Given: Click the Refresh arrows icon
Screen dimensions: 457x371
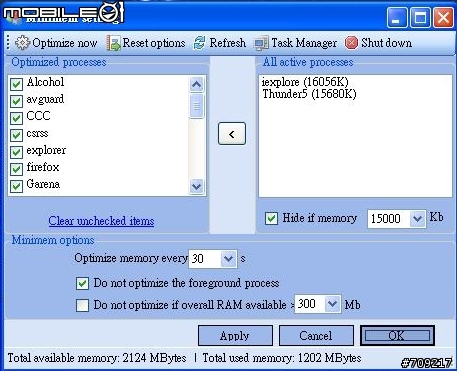Looking at the screenshot, I should (199, 43).
